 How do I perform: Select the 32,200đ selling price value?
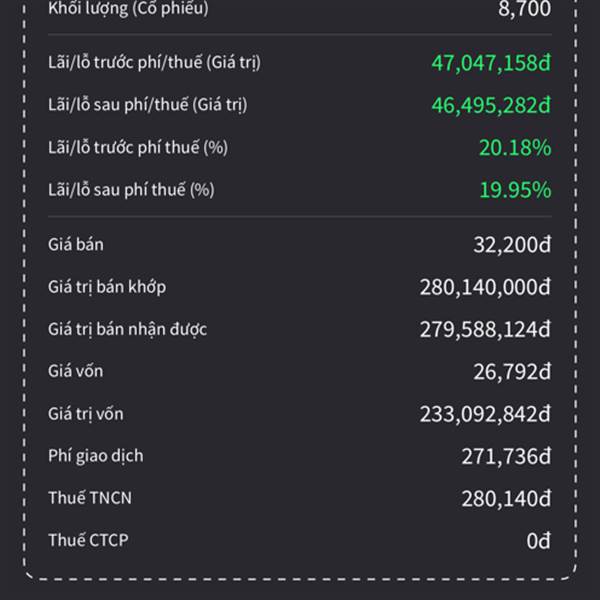point(512,245)
